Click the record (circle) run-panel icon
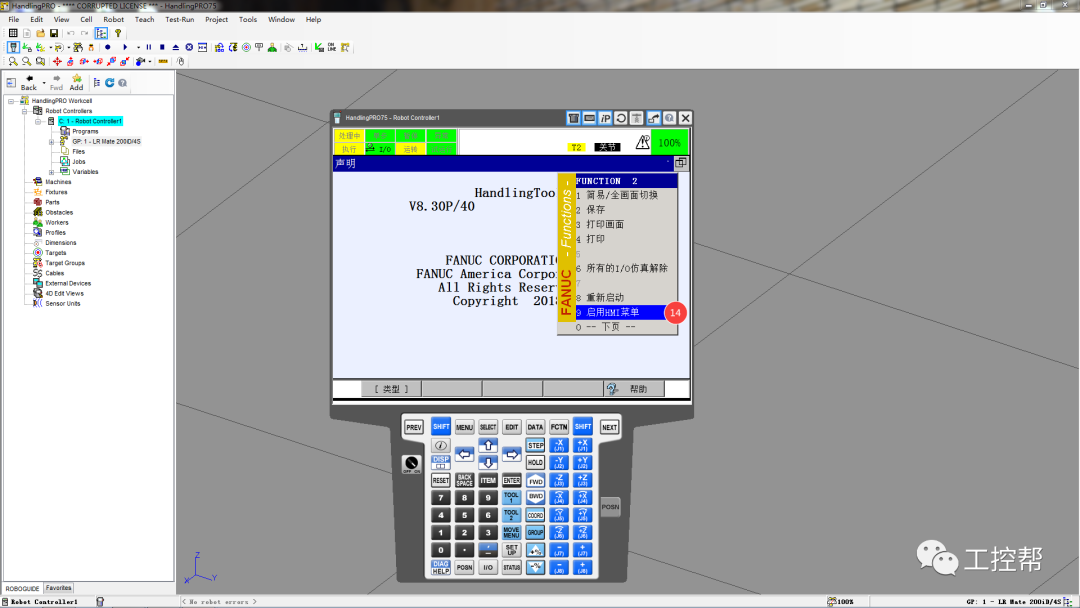The height and width of the screenshot is (608, 1080). [107, 48]
